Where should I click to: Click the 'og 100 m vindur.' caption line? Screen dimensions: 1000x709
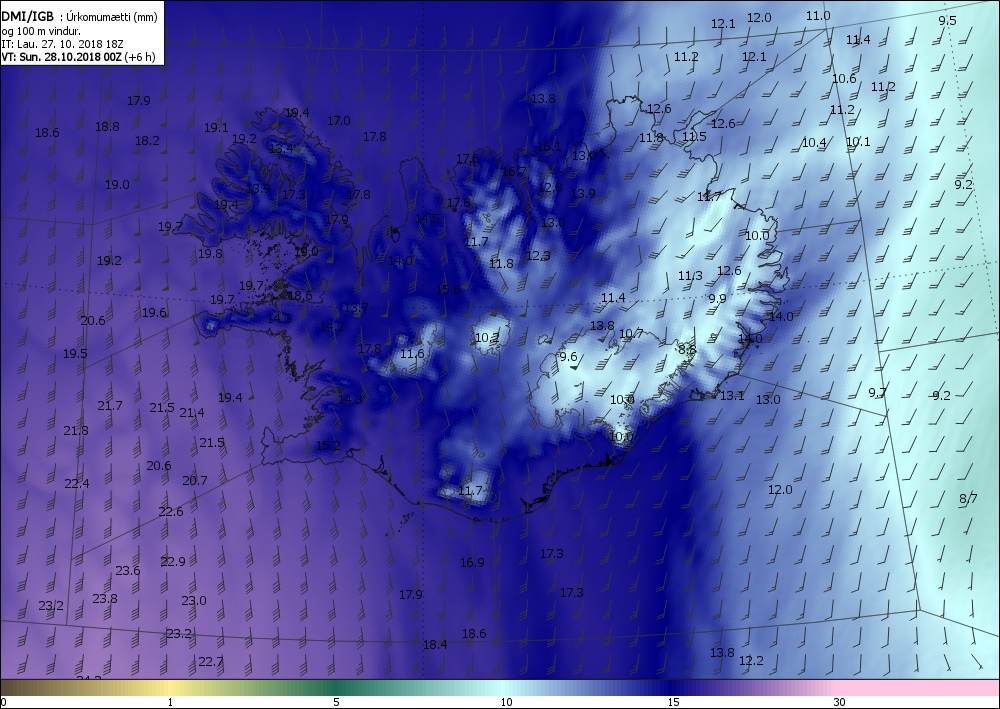coord(41,31)
